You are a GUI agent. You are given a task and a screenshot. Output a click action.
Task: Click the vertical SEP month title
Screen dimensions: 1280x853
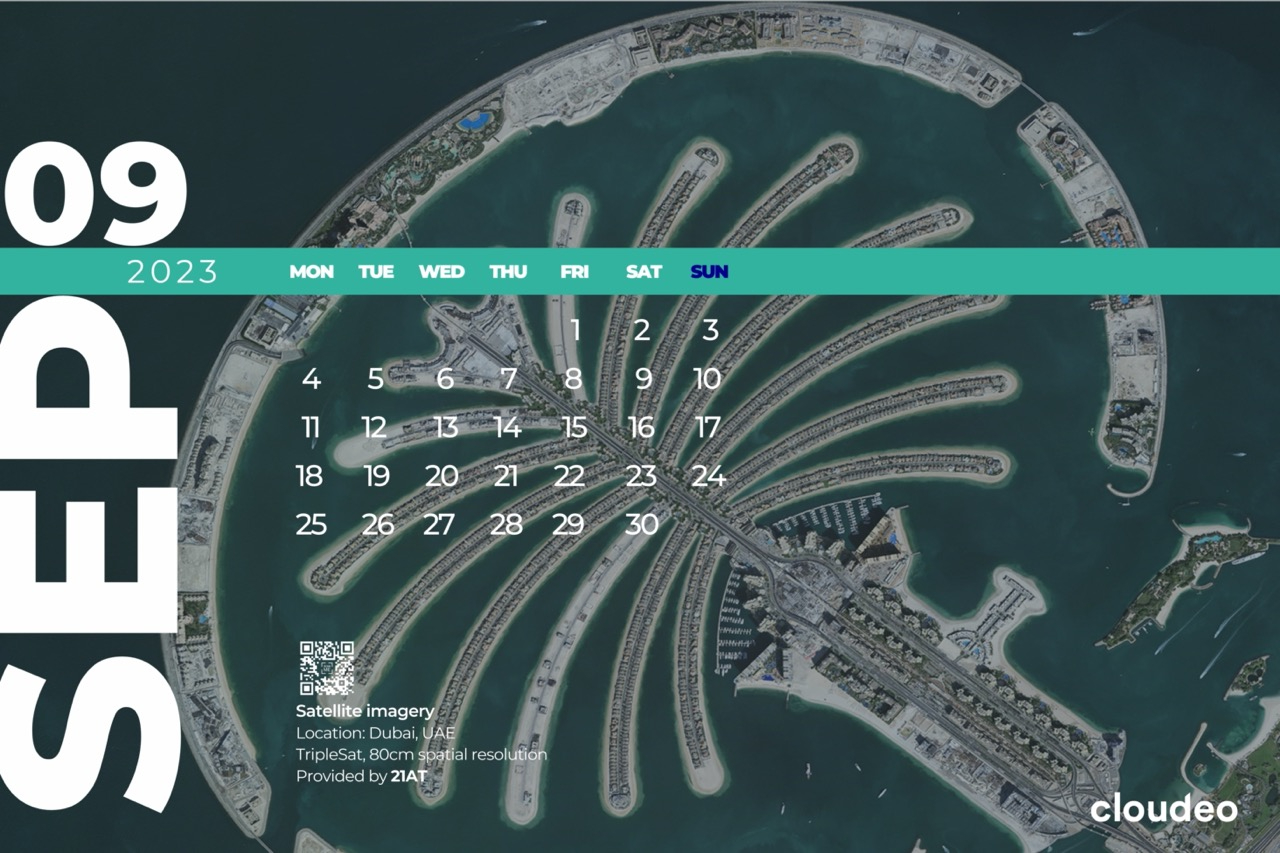click(x=90, y=554)
